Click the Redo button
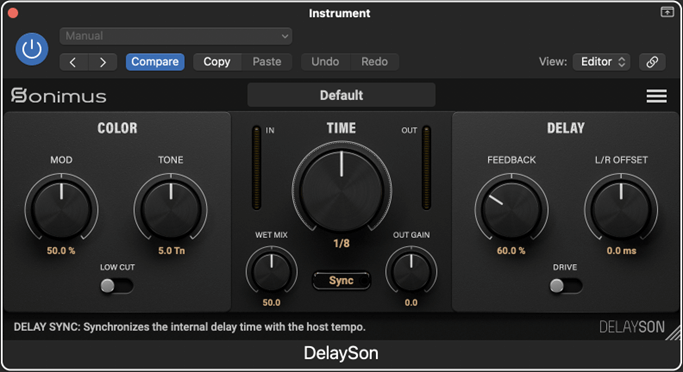Viewport: 683px width, 372px height. (375, 62)
